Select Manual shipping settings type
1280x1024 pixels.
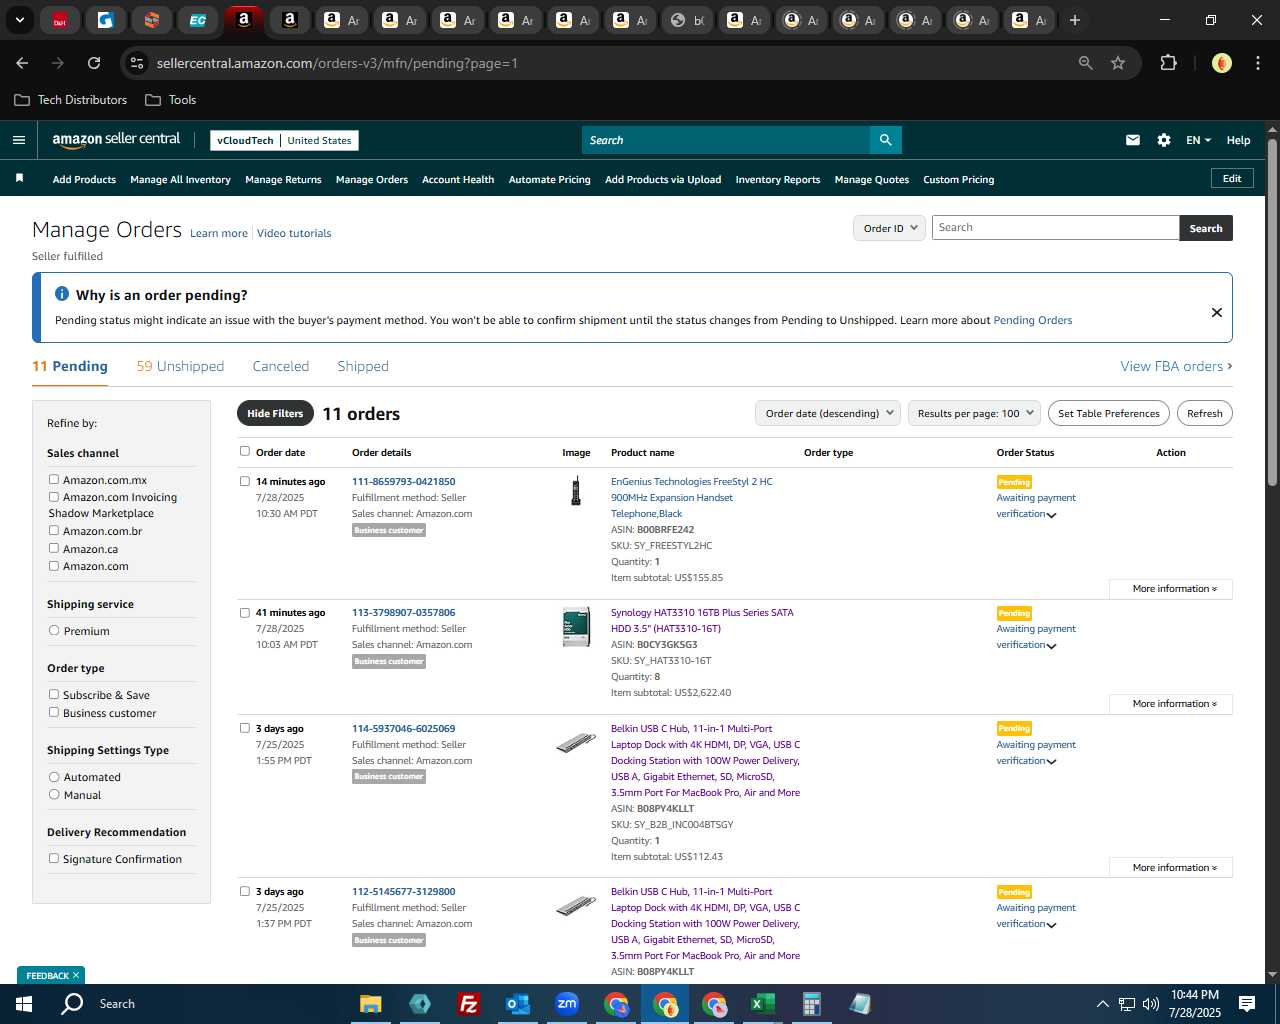[54, 795]
